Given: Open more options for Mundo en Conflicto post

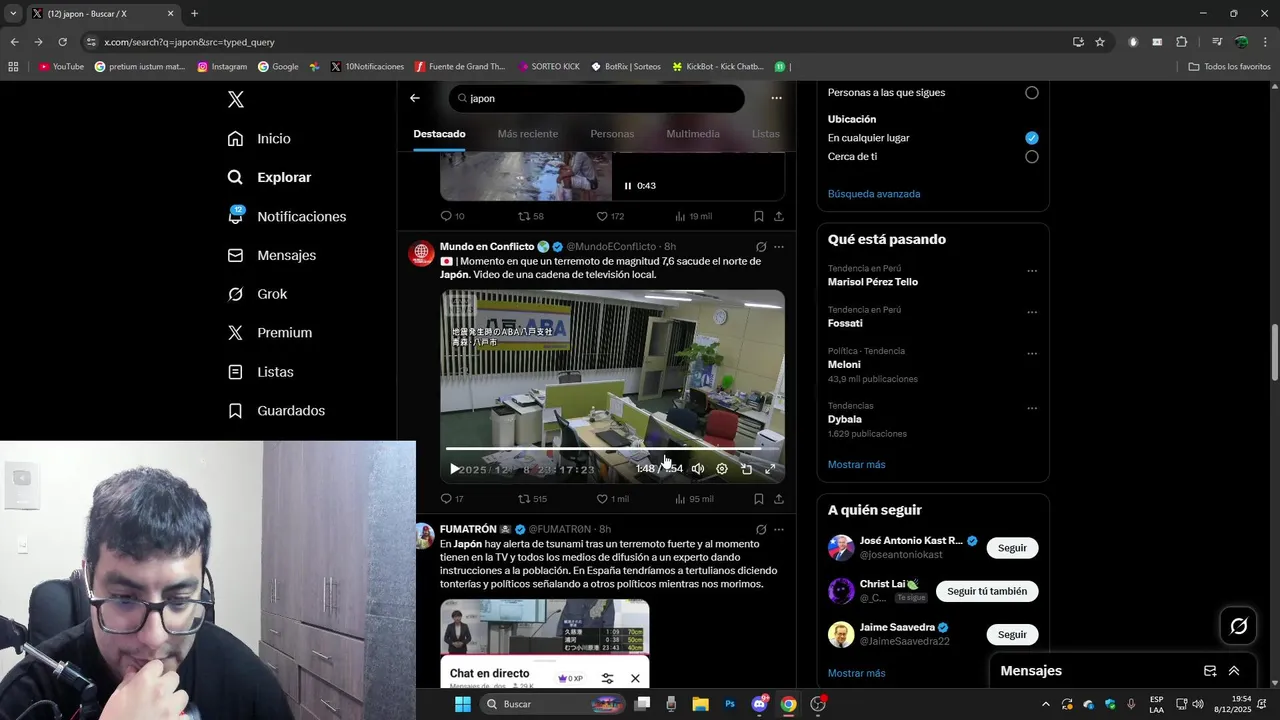Looking at the screenshot, I should click(779, 247).
